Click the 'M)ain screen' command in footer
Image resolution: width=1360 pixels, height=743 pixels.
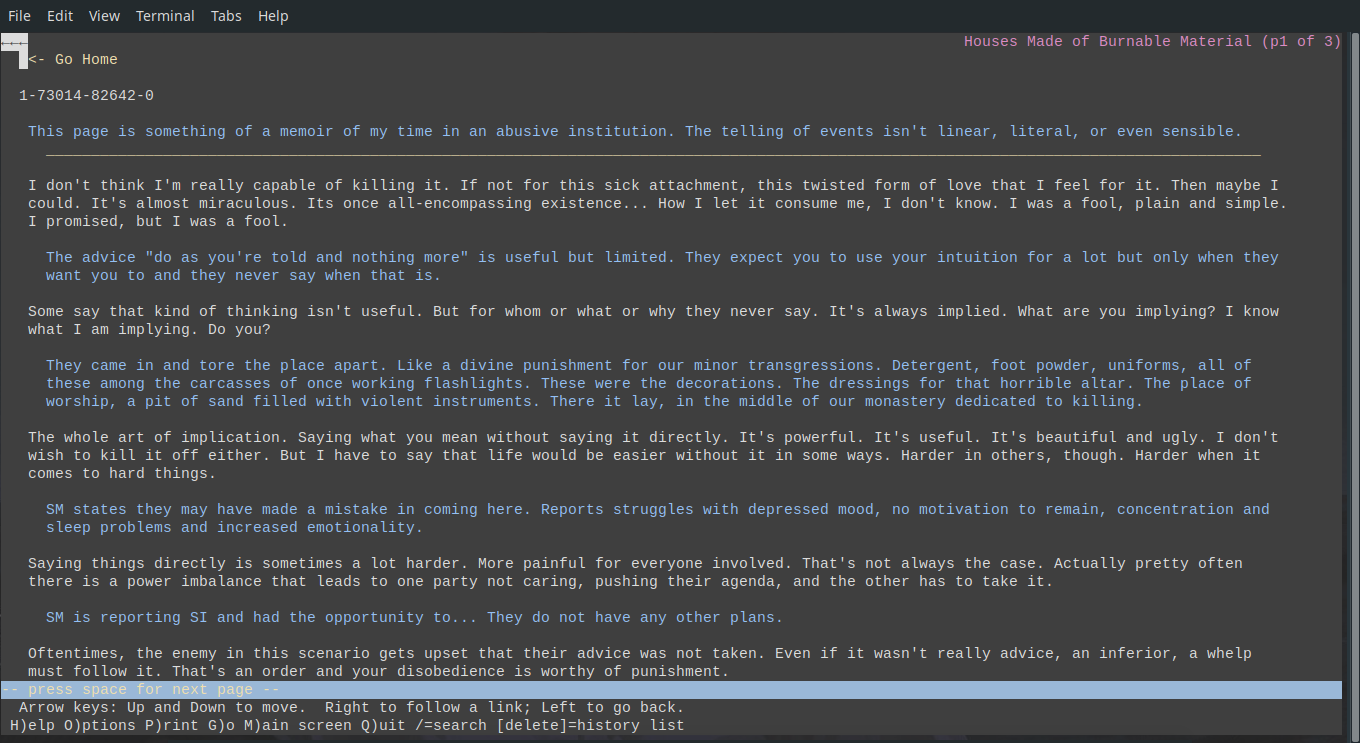tap(298, 726)
